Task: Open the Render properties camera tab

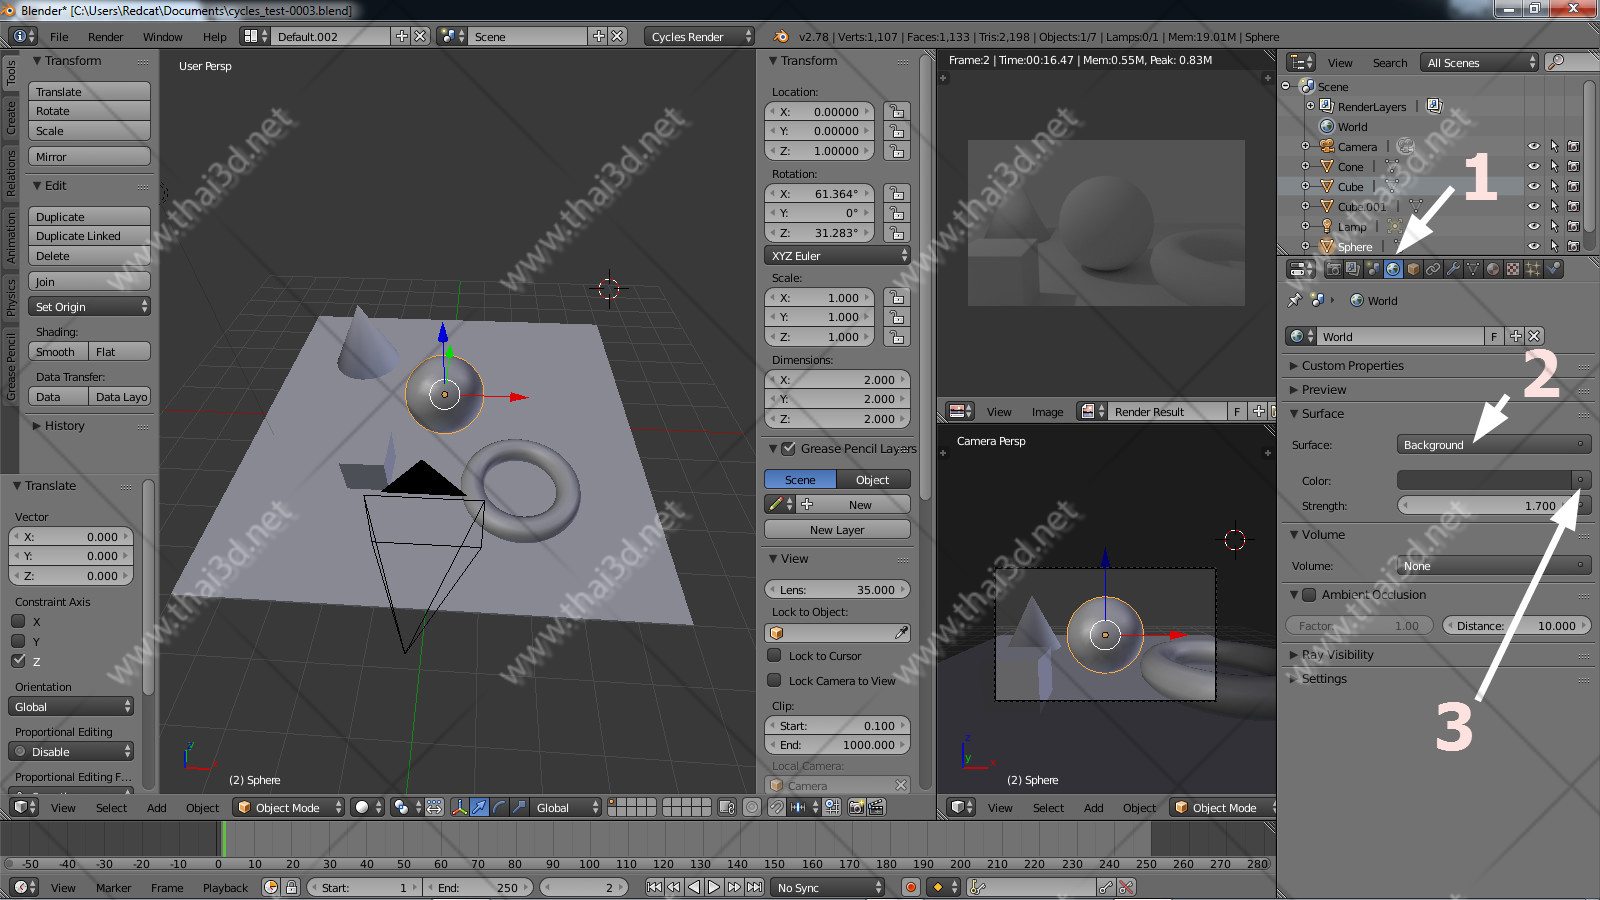Action: coord(1333,269)
